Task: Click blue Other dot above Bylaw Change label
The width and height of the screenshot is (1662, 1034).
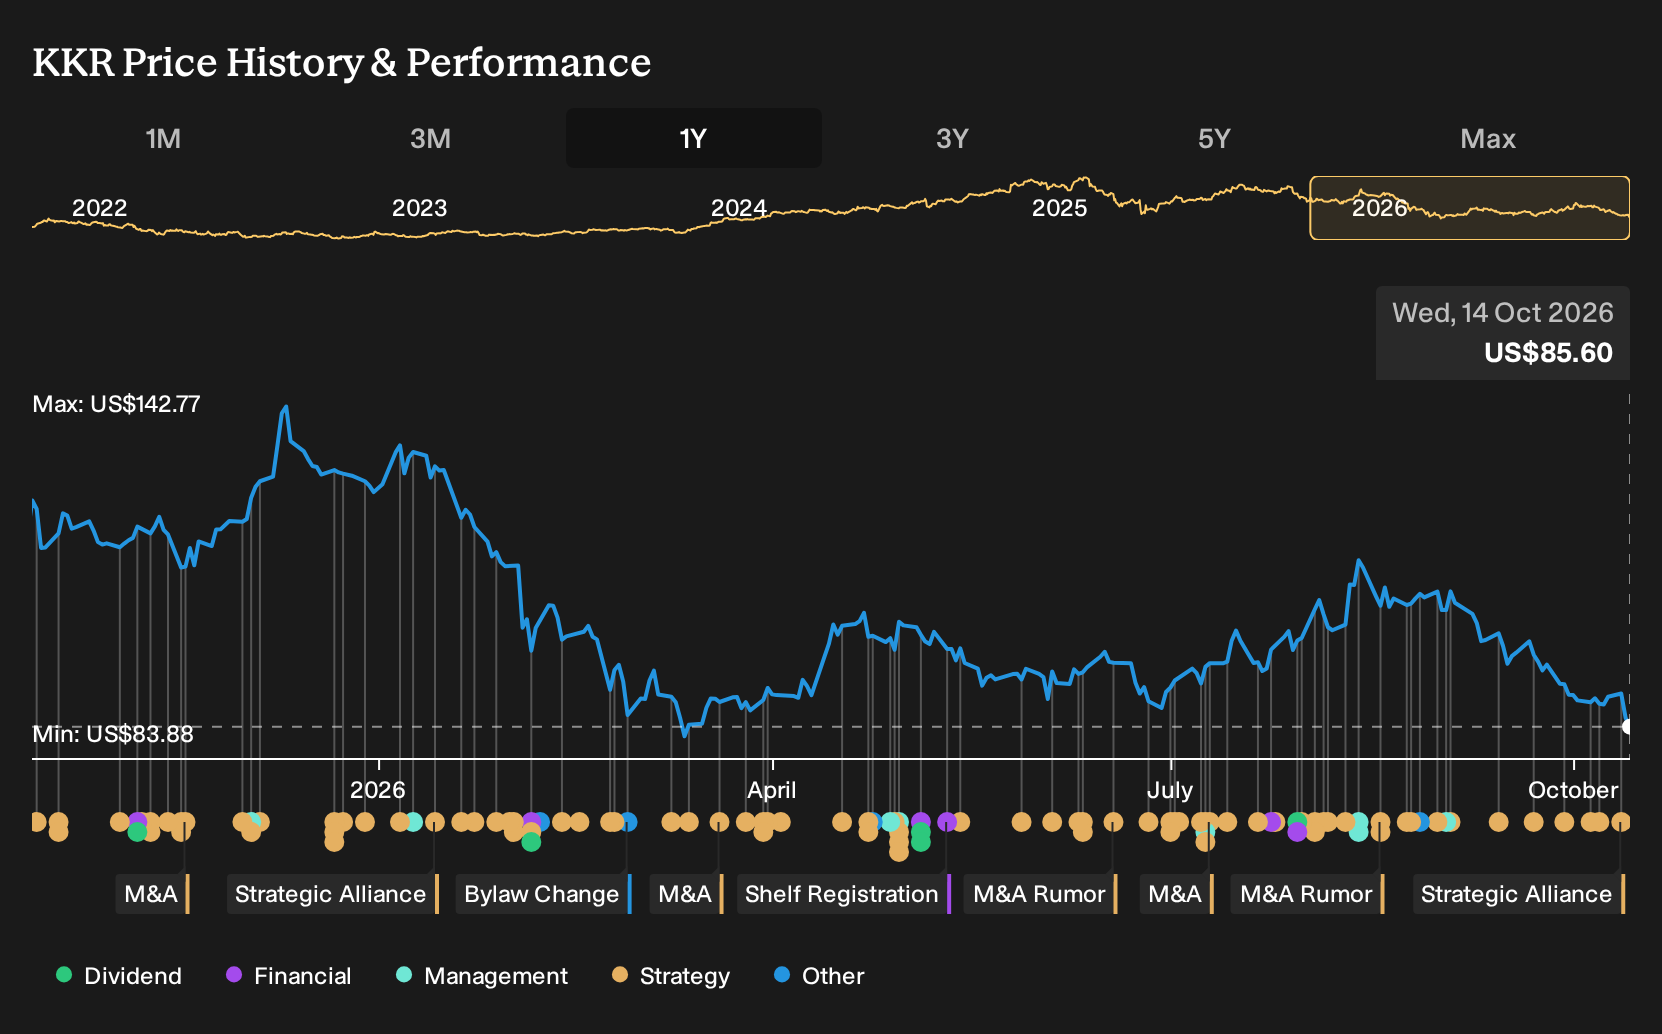Action: click(628, 822)
